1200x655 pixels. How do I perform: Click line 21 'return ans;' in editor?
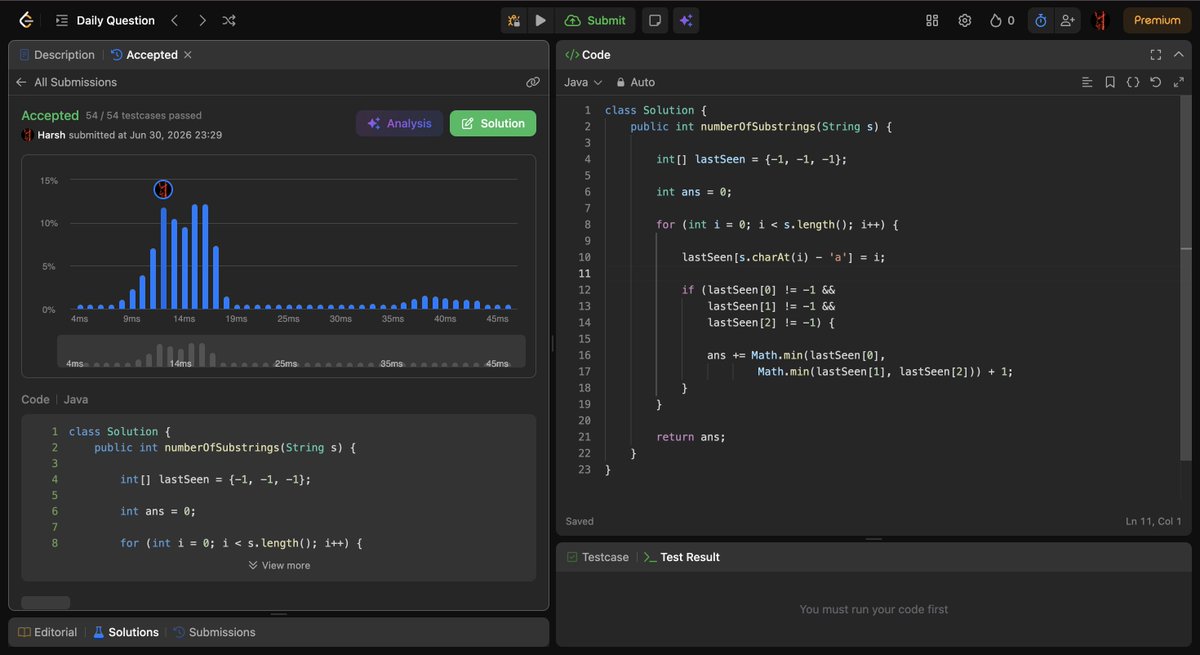tap(690, 437)
